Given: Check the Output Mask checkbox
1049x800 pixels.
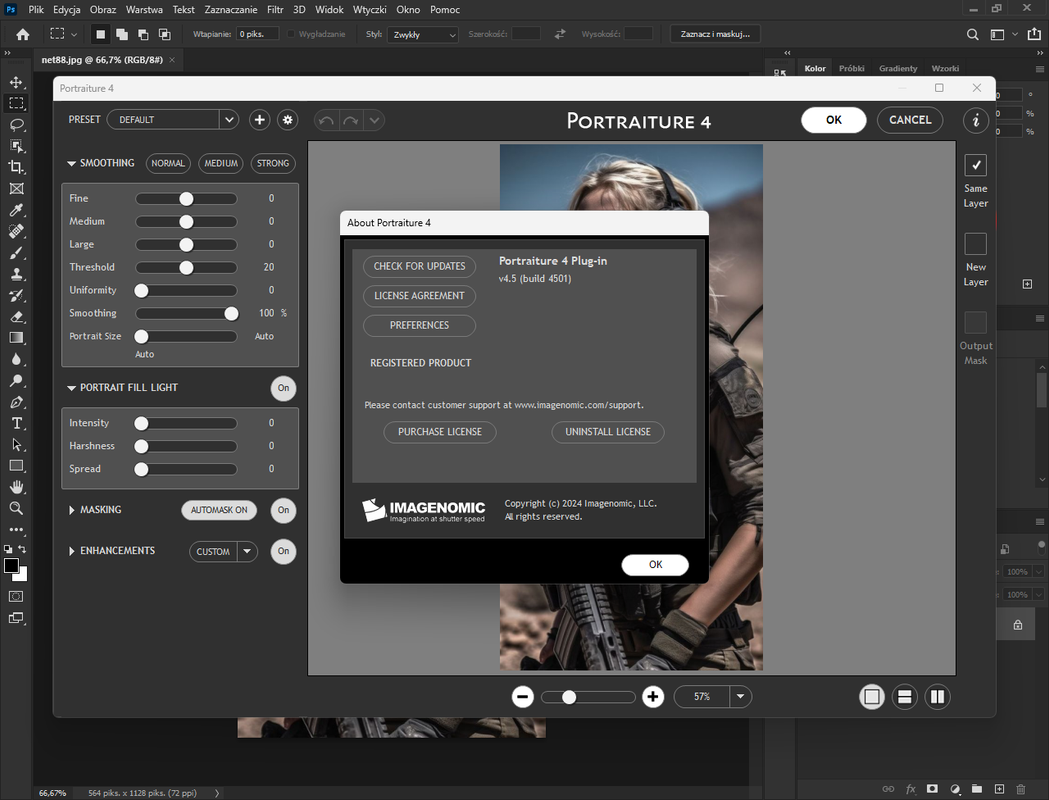Looking at the screenshot, I should coord(975,322).
